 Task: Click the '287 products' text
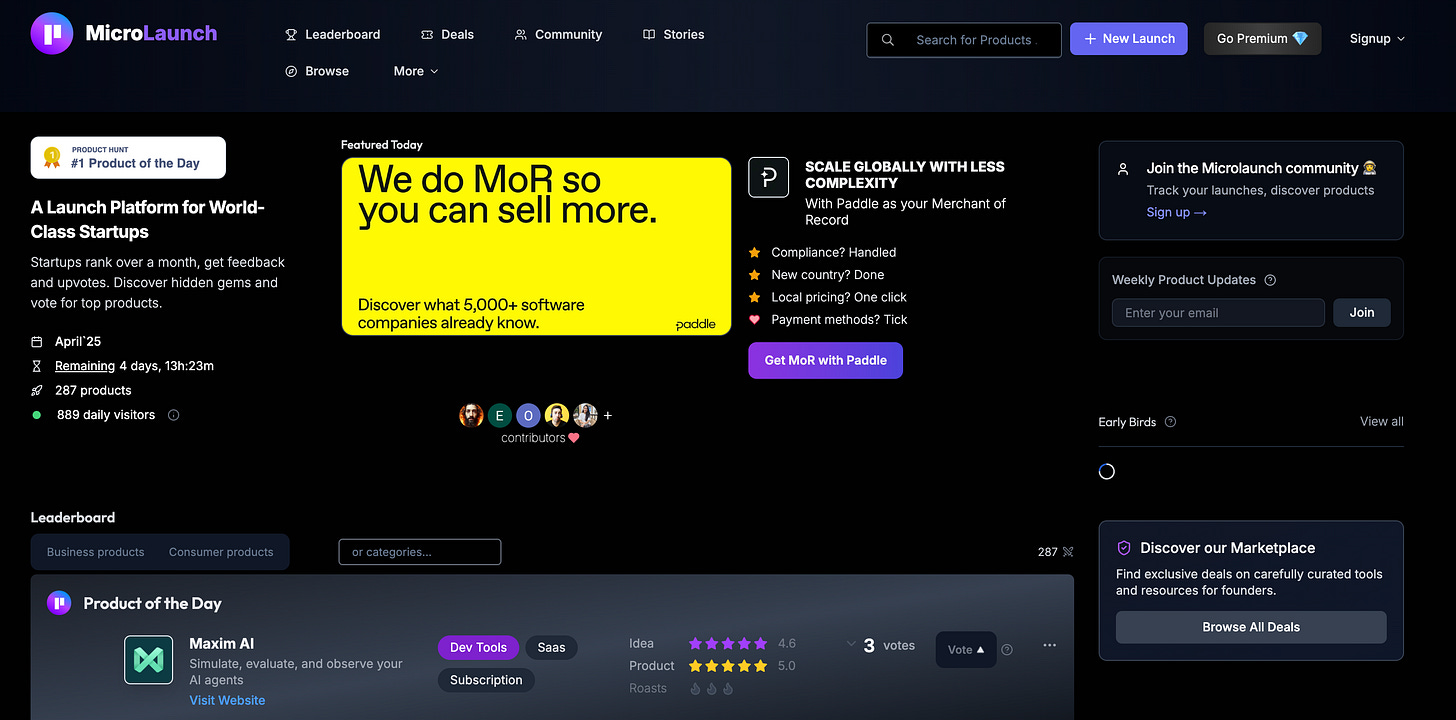tap(93, 391)
